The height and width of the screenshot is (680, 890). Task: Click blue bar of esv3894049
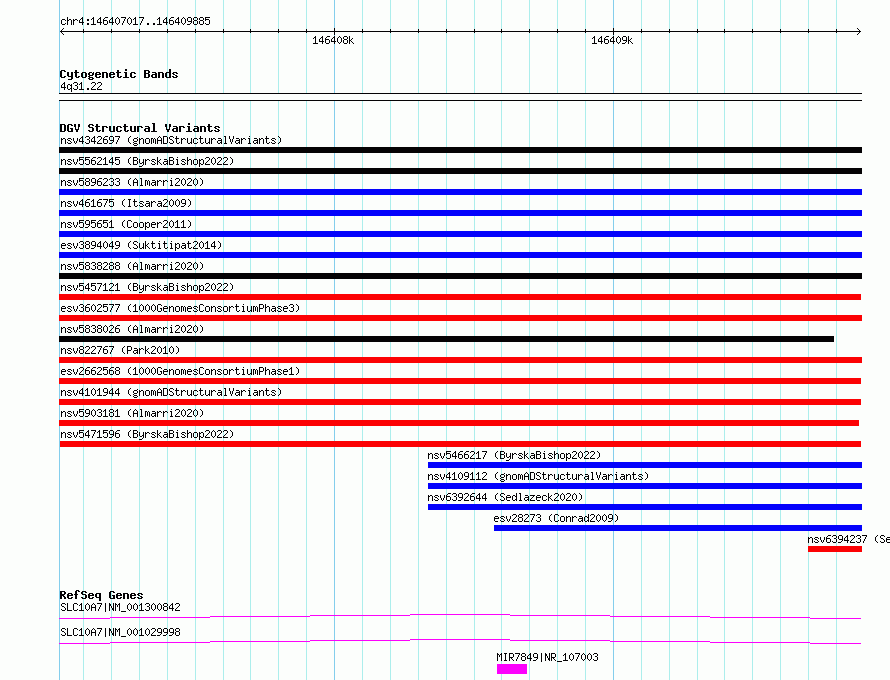460,255
